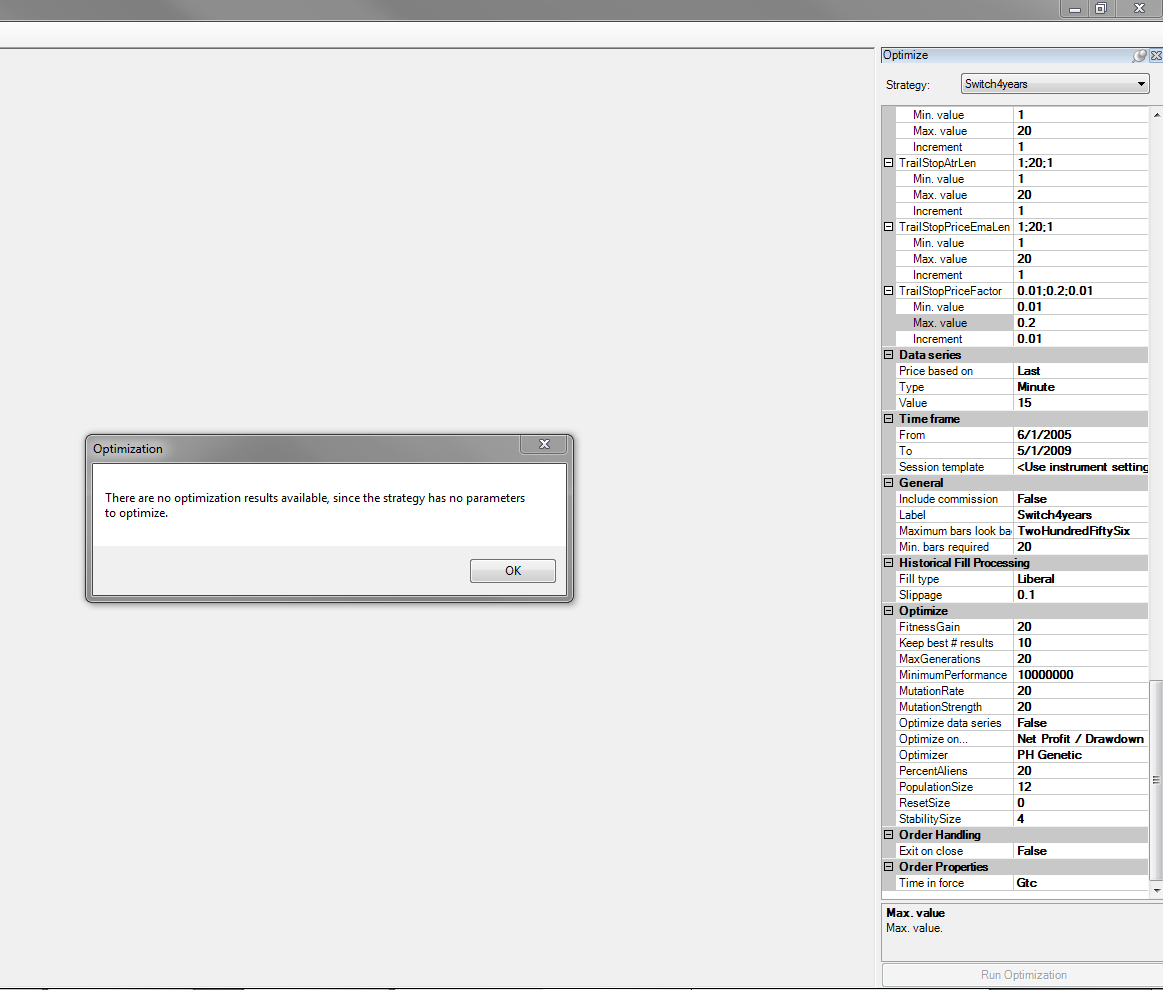This screenshot has width=1163, height=990.
Task: Open the Strategy dropdown Switch4years
Action: click(x=1055, y=84)
